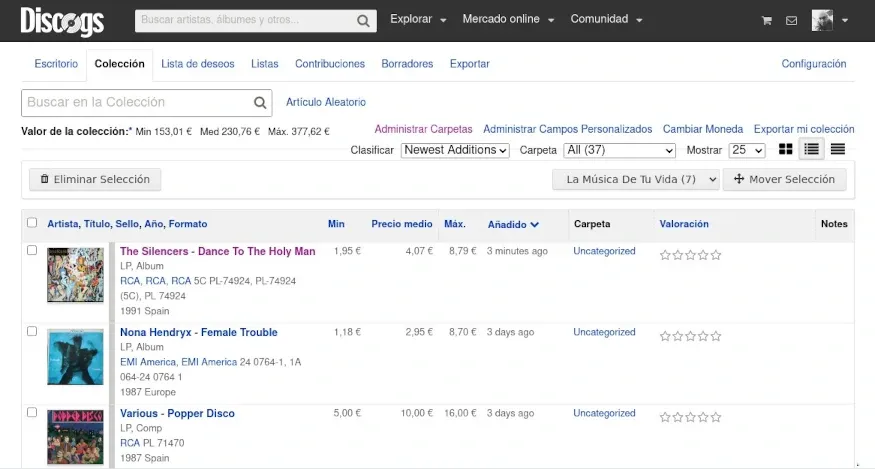This screenshot has height=469, width=875.
Task: Select Nona Hendryx row checkbox
Action: tap(32, 331)
